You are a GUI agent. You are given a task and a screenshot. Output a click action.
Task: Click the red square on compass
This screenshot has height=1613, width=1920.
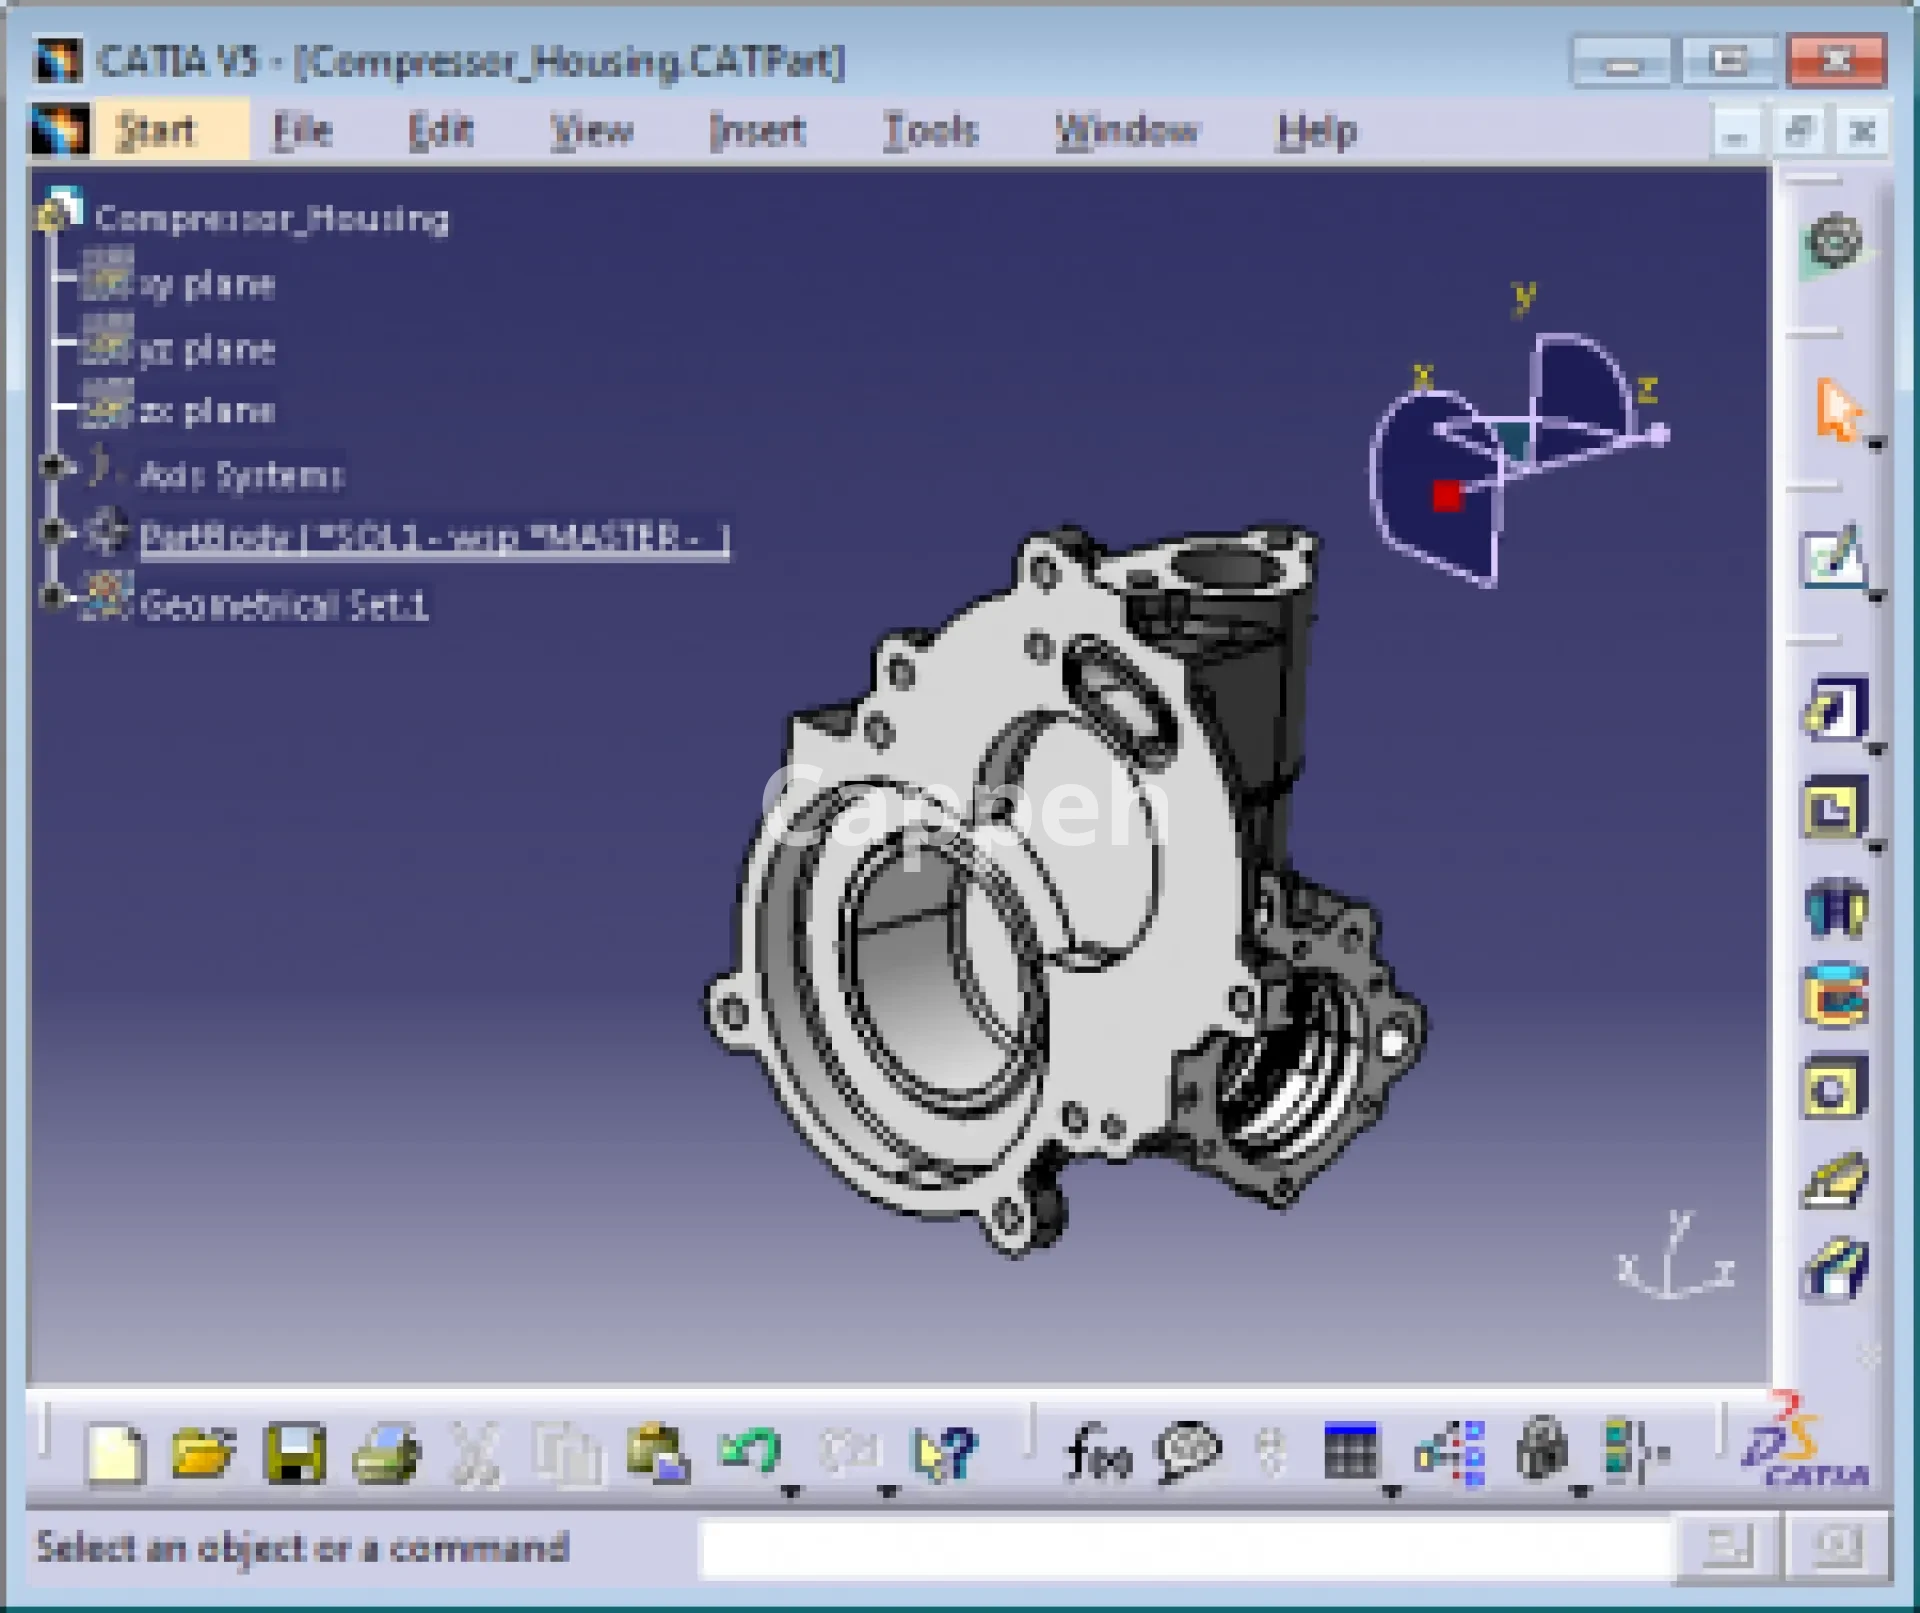pyautogui.click(x=1447, y=495)
